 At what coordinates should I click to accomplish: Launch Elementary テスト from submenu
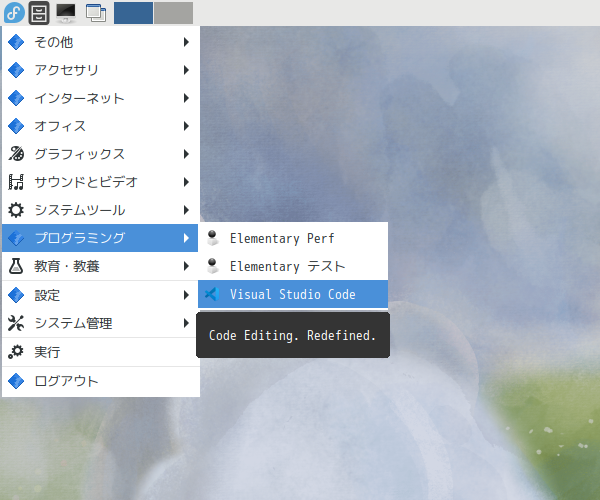click(293, 266)
